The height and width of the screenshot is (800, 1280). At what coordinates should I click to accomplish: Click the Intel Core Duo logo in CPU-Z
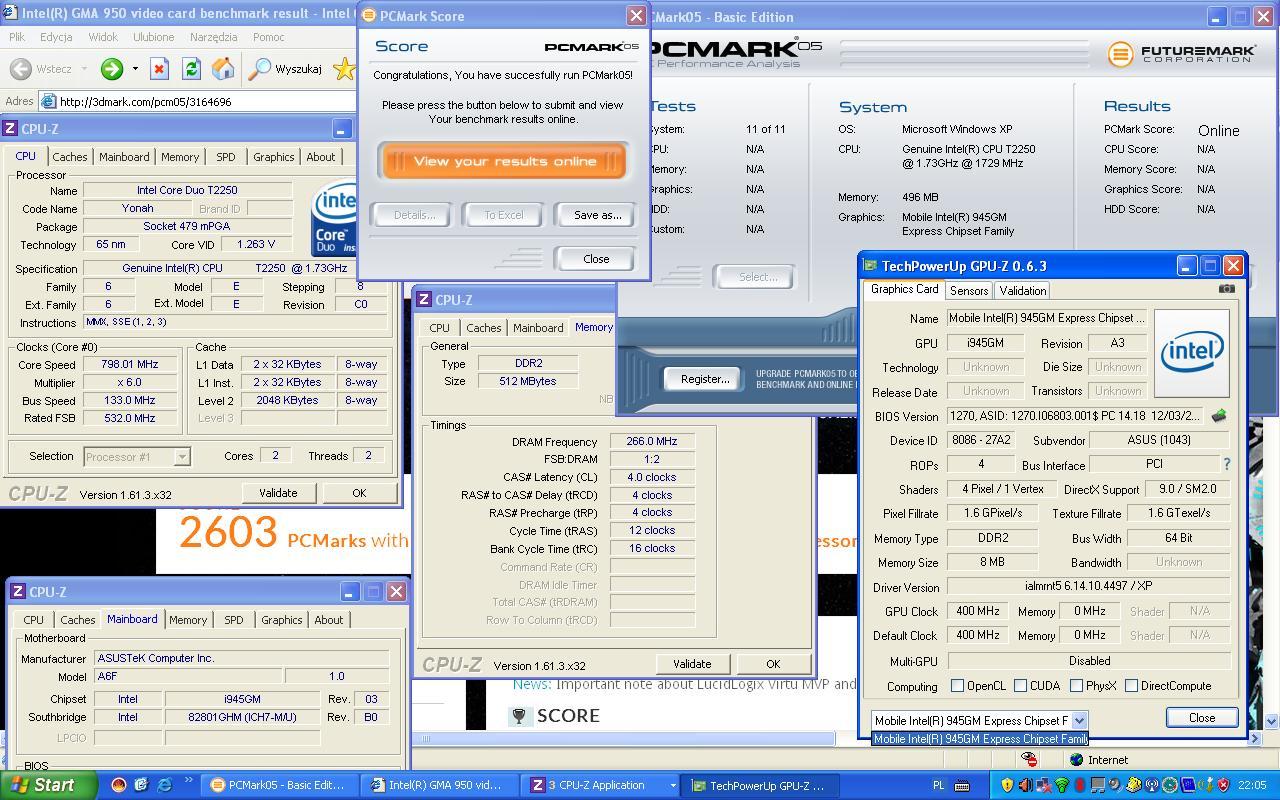click(x=335, y=218)
